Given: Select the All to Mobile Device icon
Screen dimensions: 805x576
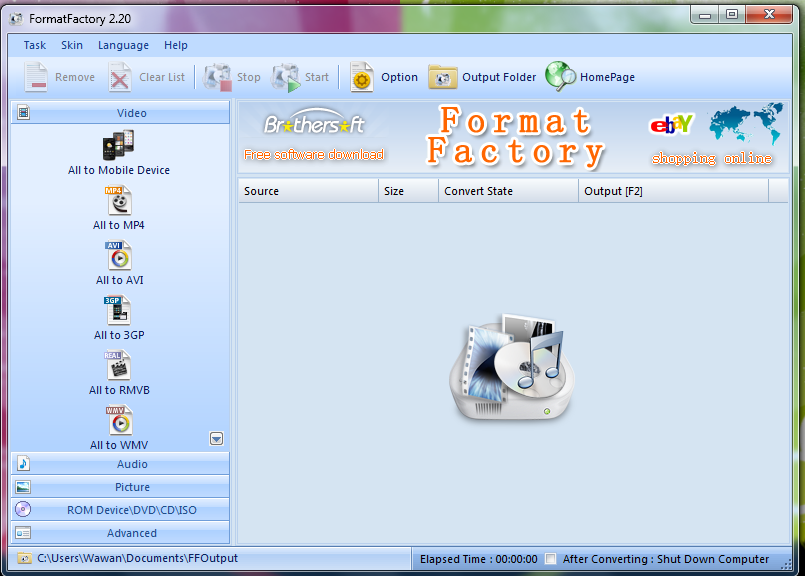Looking at the screenshot, I should (119, 145).
